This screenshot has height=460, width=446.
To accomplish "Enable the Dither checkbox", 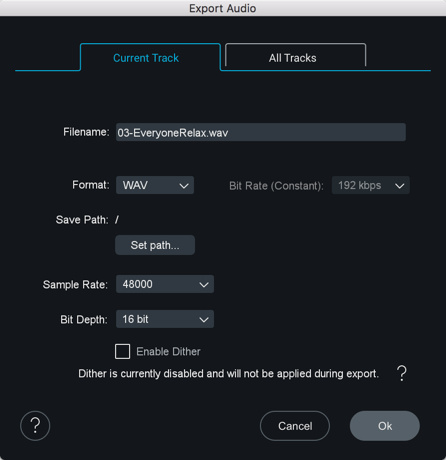I will (x=122, y=351).
